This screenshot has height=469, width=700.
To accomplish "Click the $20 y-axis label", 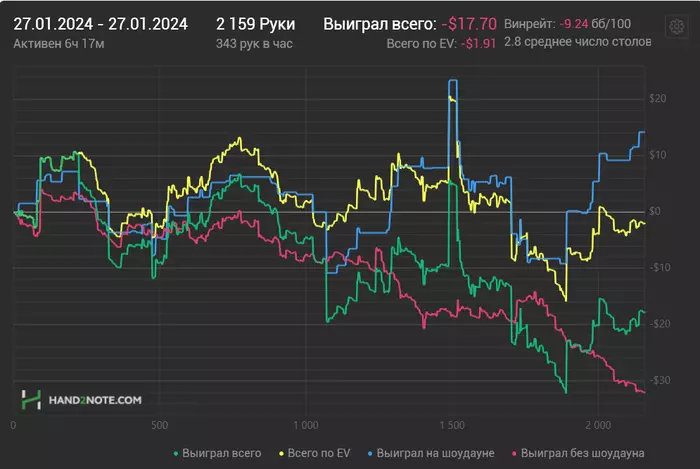I will (x=658, y=99).
